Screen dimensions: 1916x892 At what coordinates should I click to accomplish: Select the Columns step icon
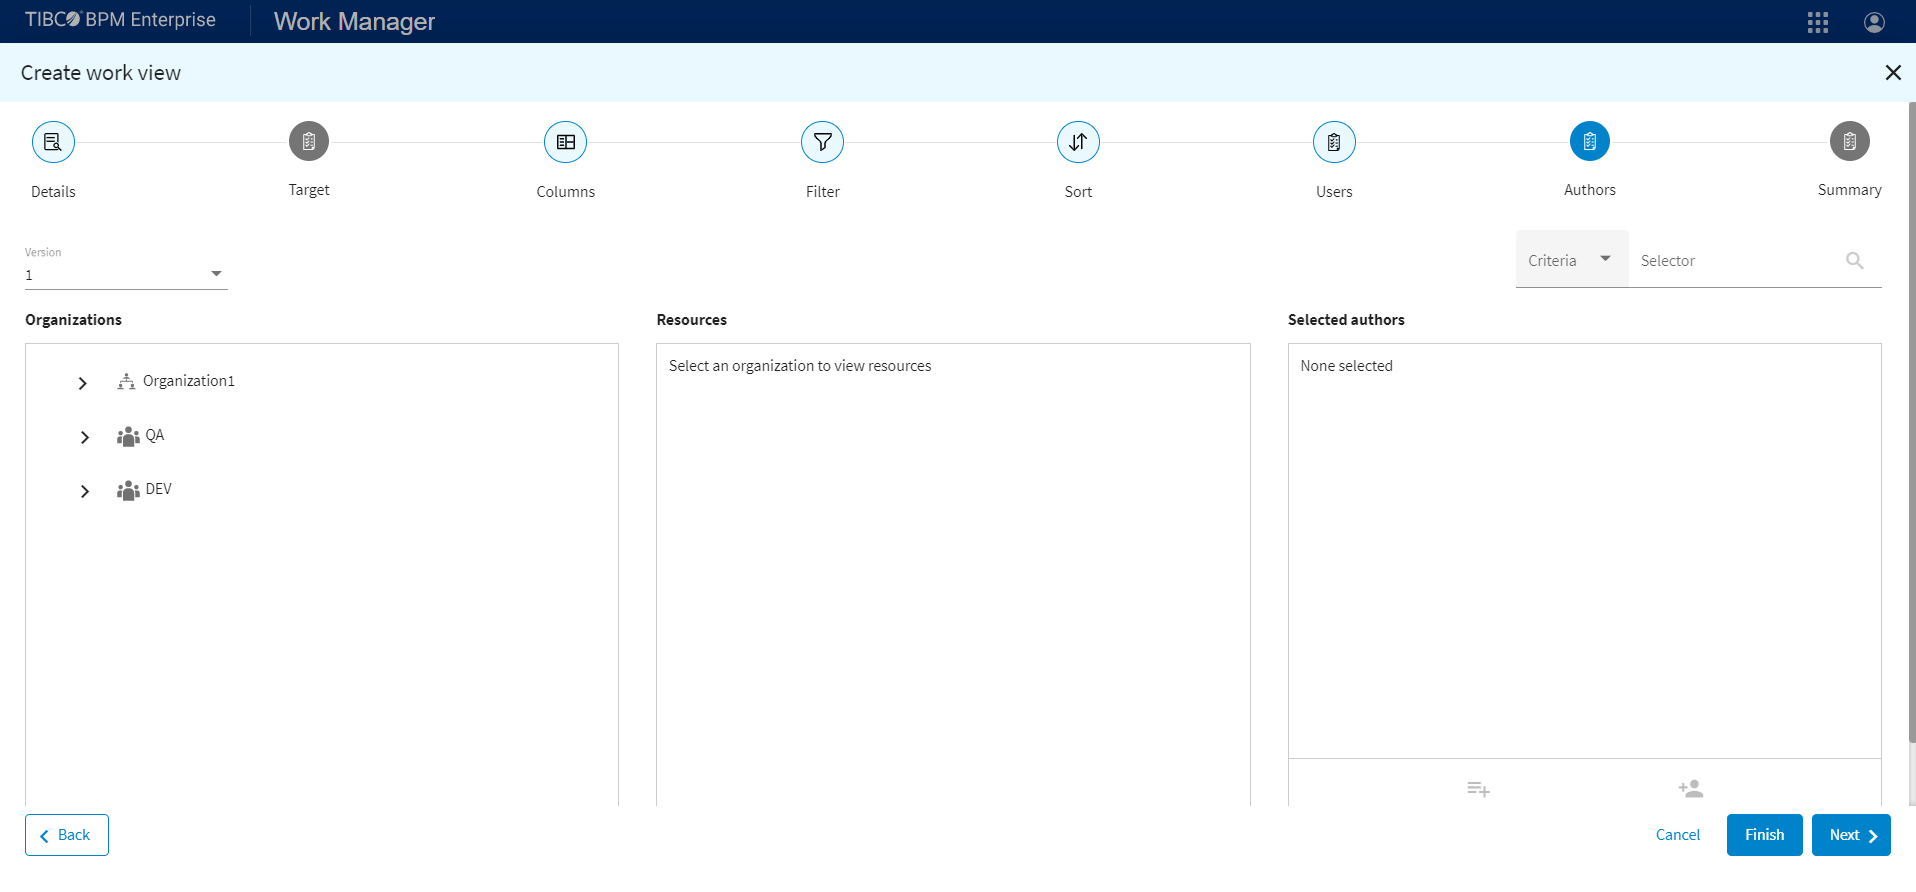tap(566, 142)
